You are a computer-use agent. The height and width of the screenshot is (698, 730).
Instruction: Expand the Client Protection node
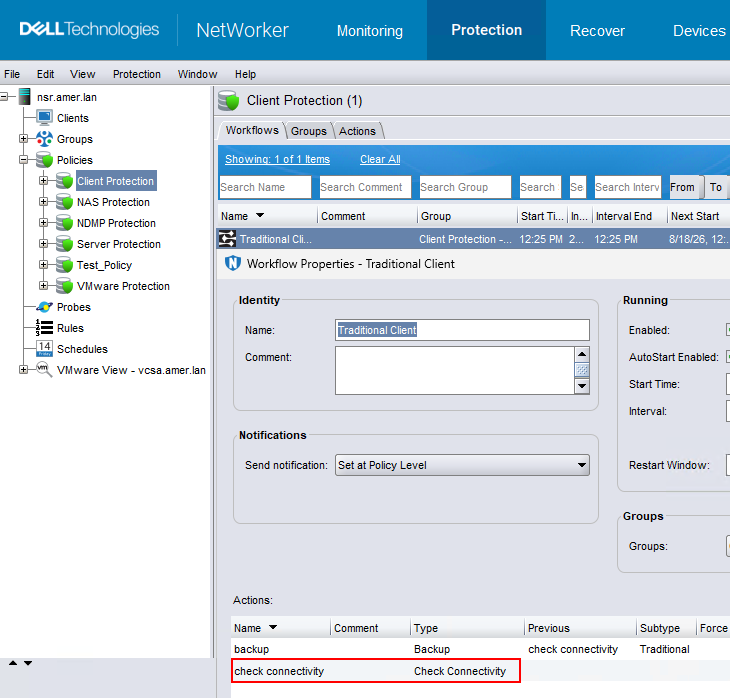[43, 181]
